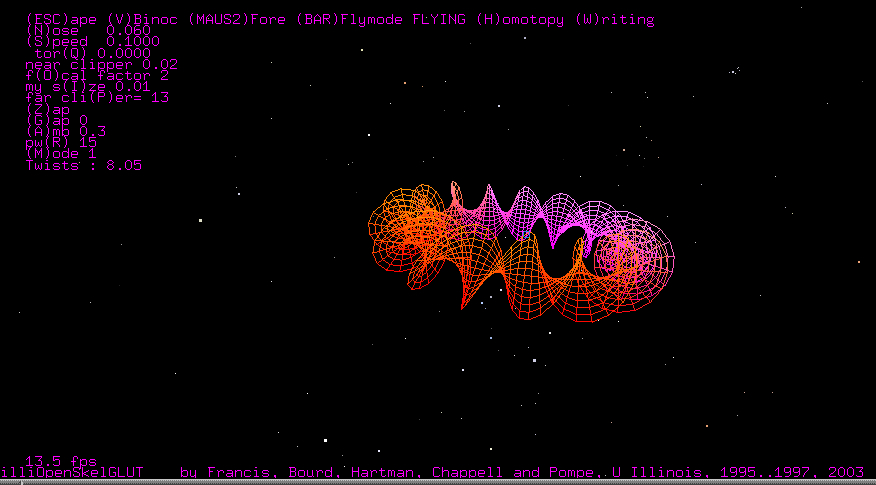Viewport: 876px width, 485px height.
Task: Click the (V)Binoc option
Action: point(135,20)
